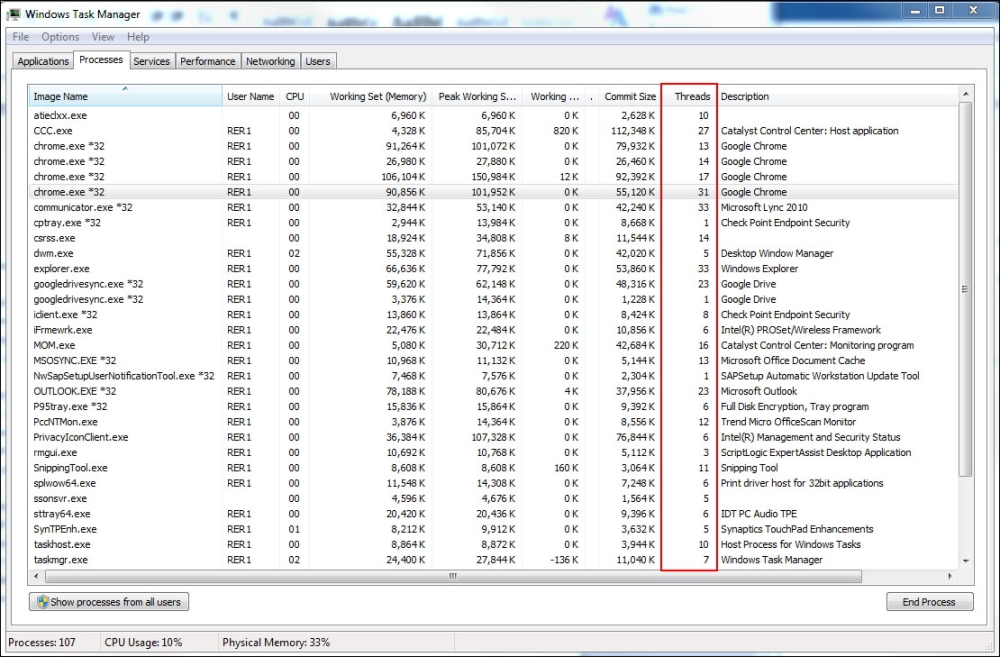The image size is (1000, 657).
Task: Click the Physical Memory: 33% status entry
Action: [x=276, y=642]
